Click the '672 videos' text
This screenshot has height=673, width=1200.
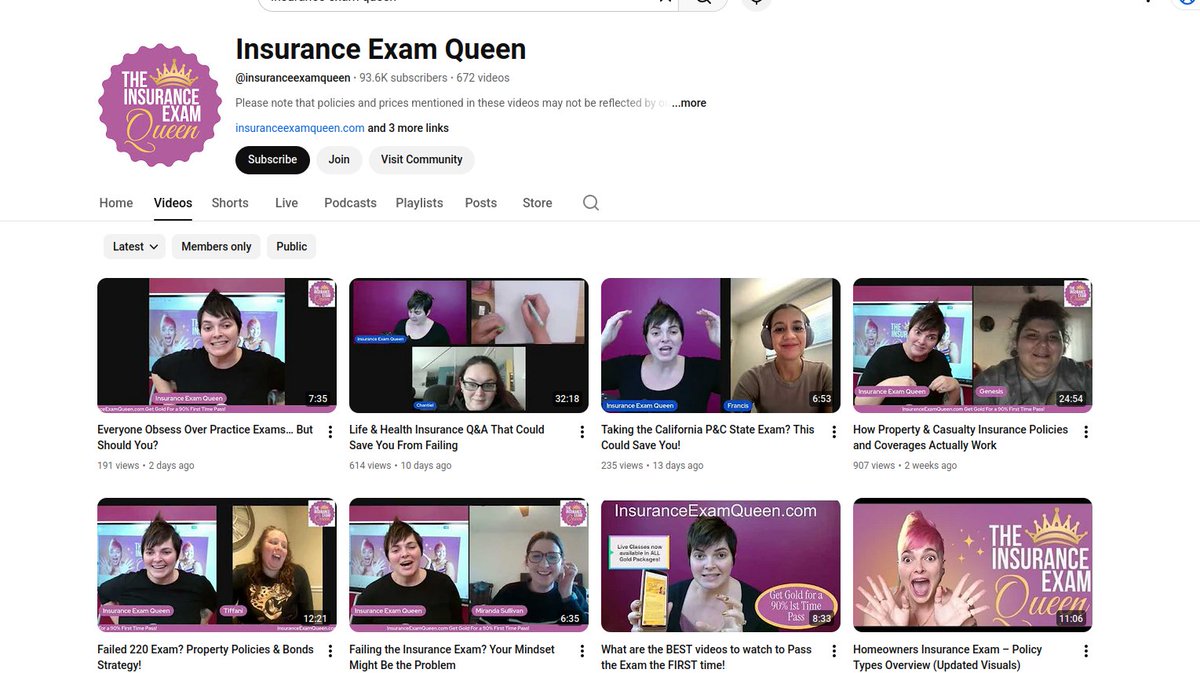point(483,78)
